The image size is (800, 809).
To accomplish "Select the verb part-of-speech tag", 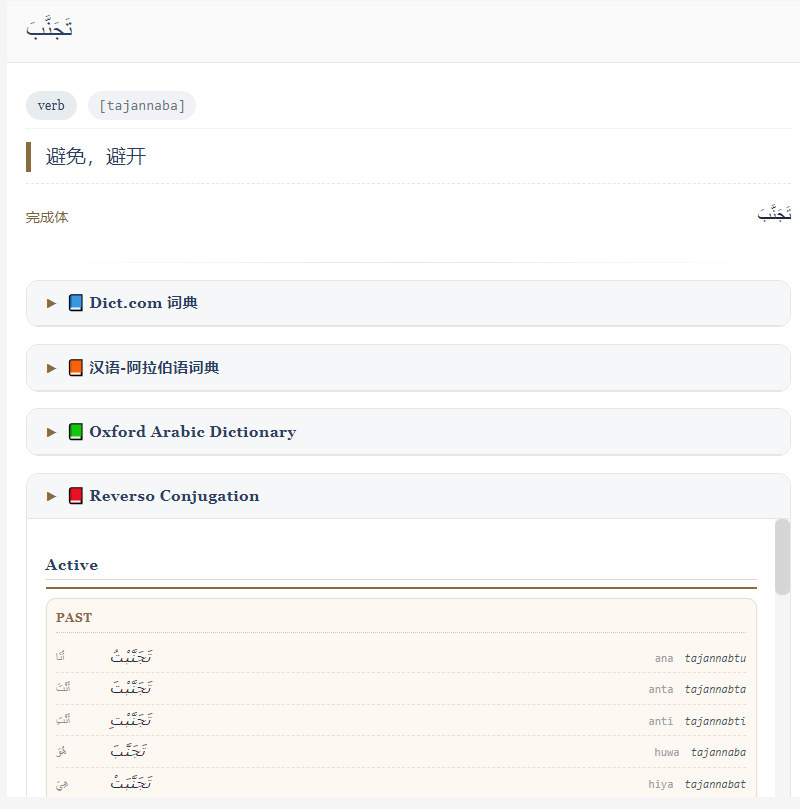I will [51, 106].
